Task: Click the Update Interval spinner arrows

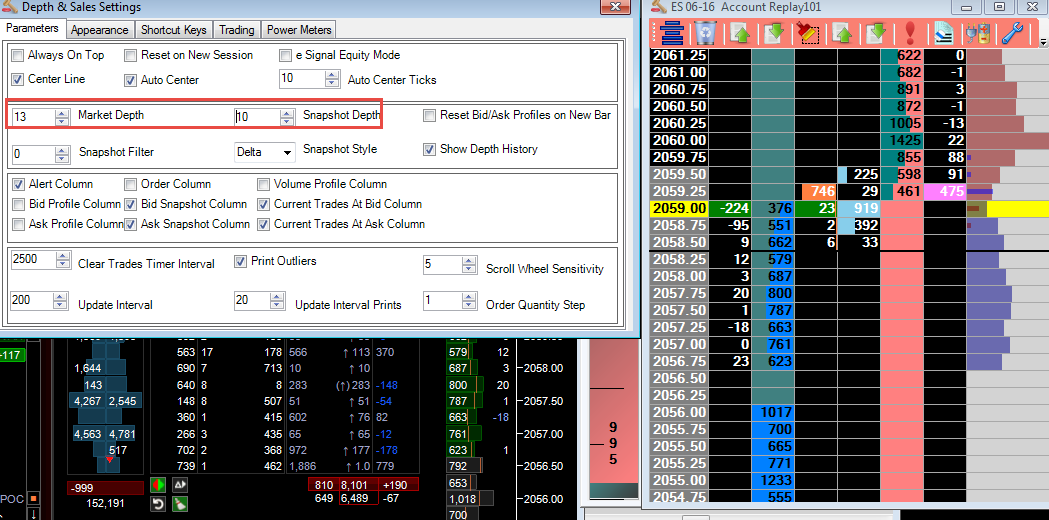Action: pos(62,301)
